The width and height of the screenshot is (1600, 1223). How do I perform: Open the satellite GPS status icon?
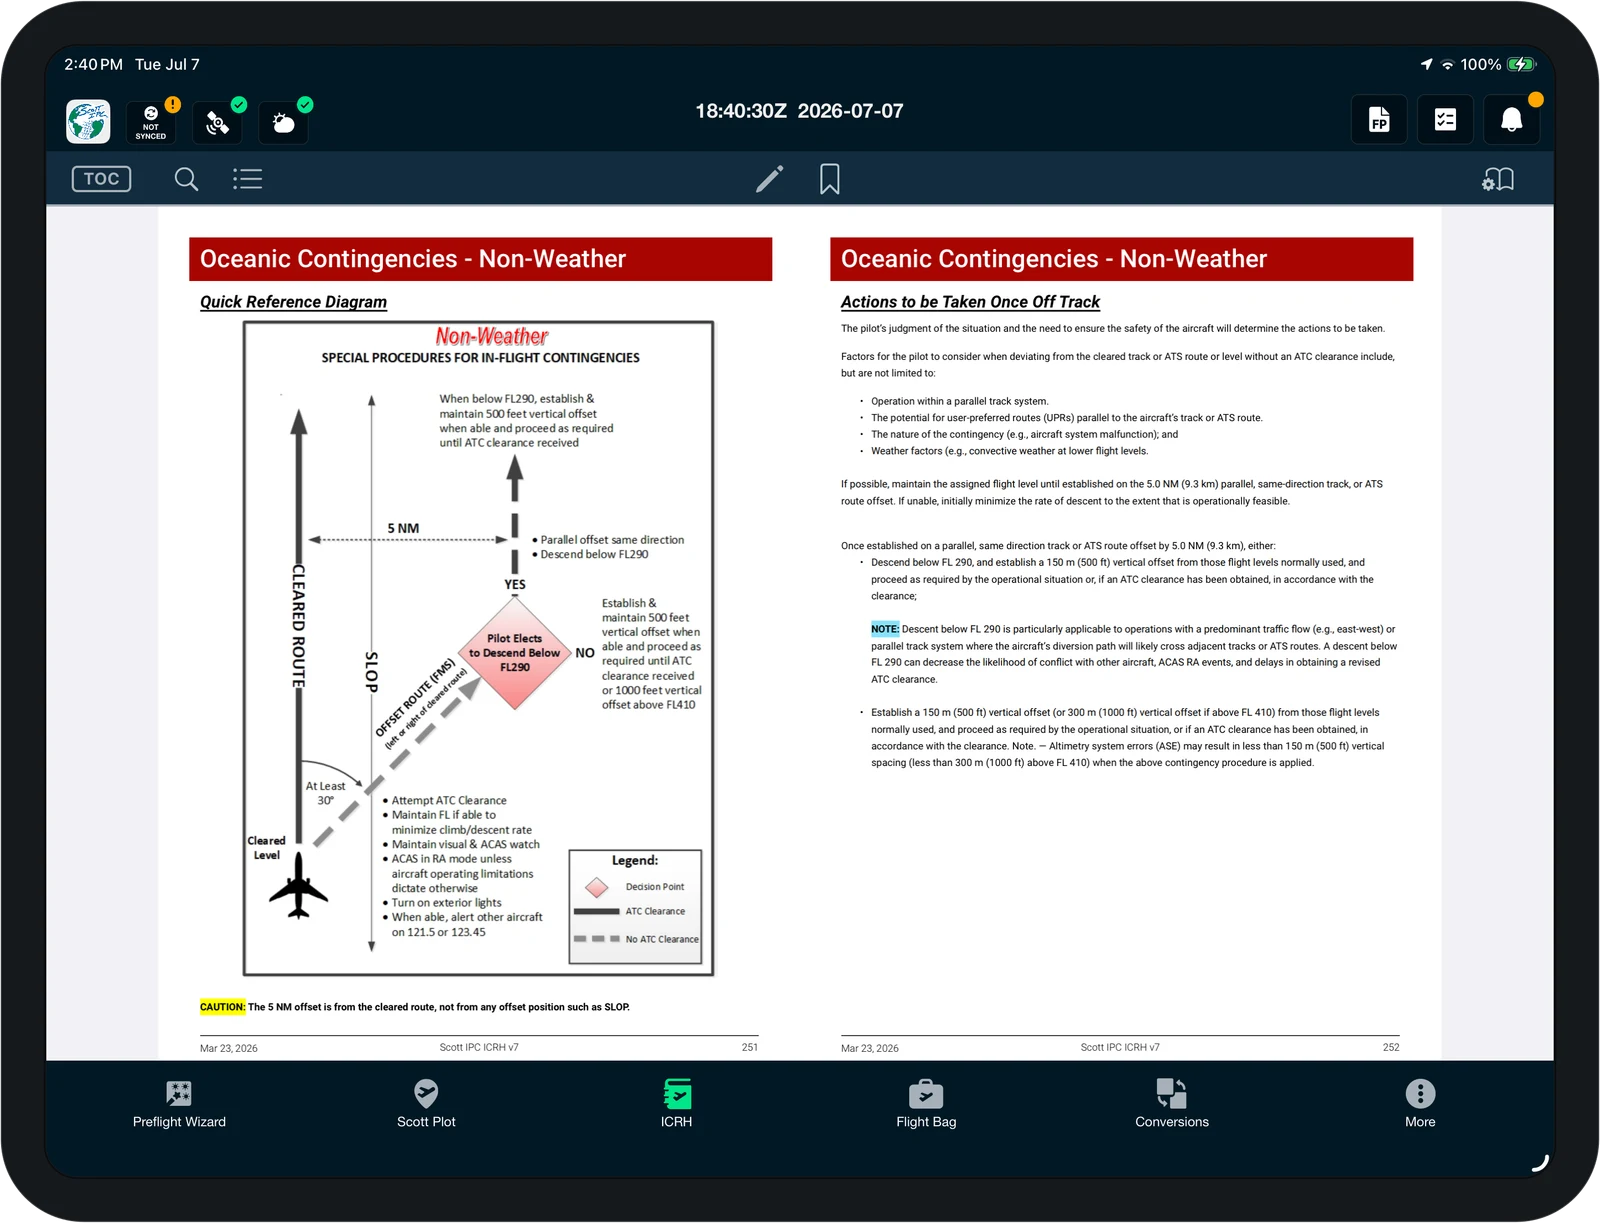click(x=218, y=122)
